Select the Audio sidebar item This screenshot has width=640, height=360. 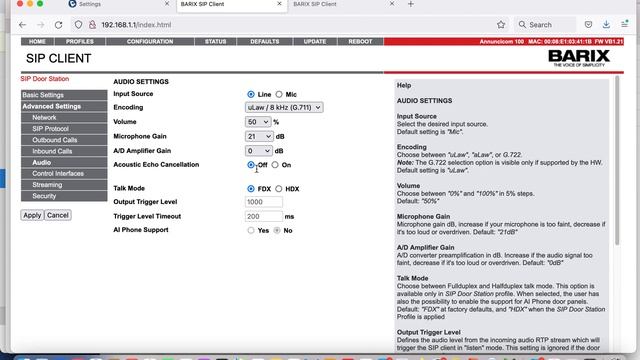click(64, 162)
